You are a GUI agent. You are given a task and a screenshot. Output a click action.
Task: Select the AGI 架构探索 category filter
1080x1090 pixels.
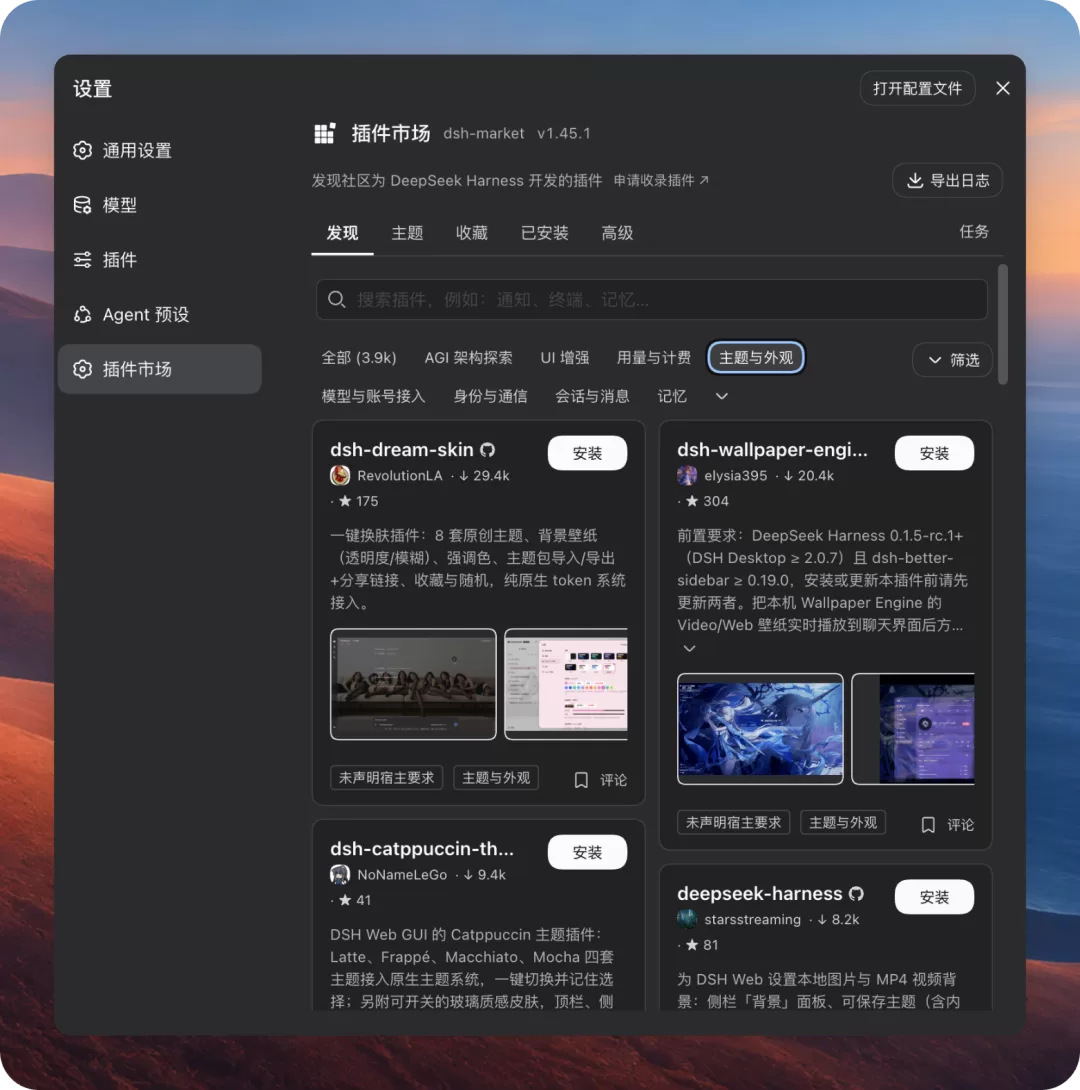[x=468, y=358]
